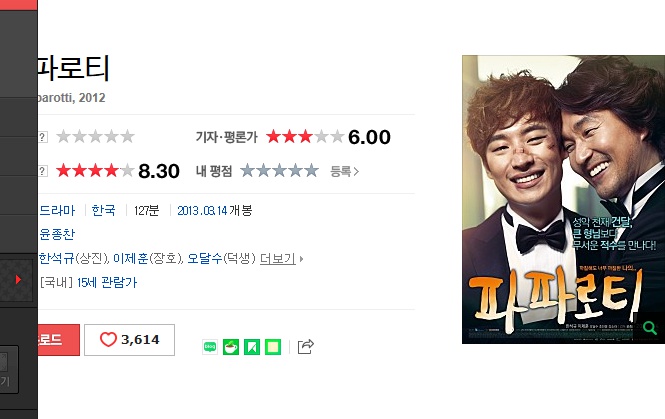Share to Naver Cafe green cup icon

231,347
